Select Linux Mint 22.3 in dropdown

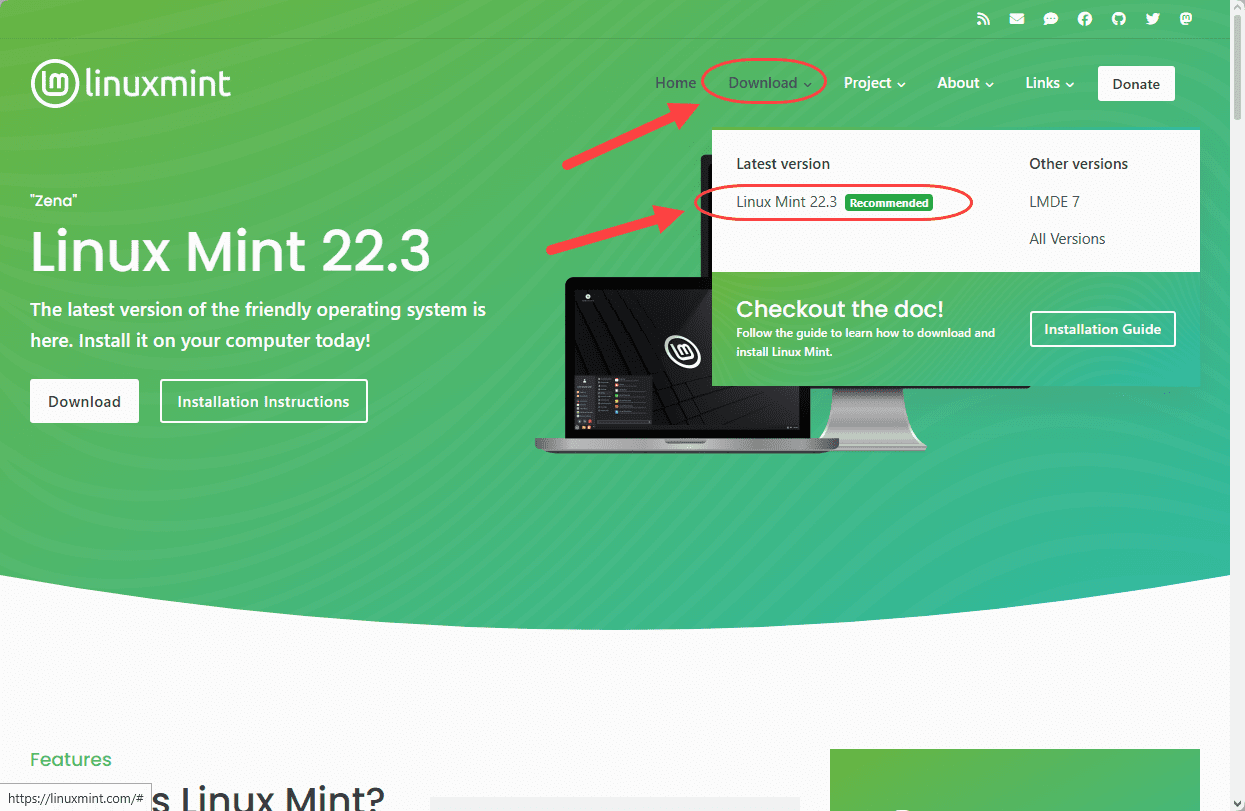point(787,202)
